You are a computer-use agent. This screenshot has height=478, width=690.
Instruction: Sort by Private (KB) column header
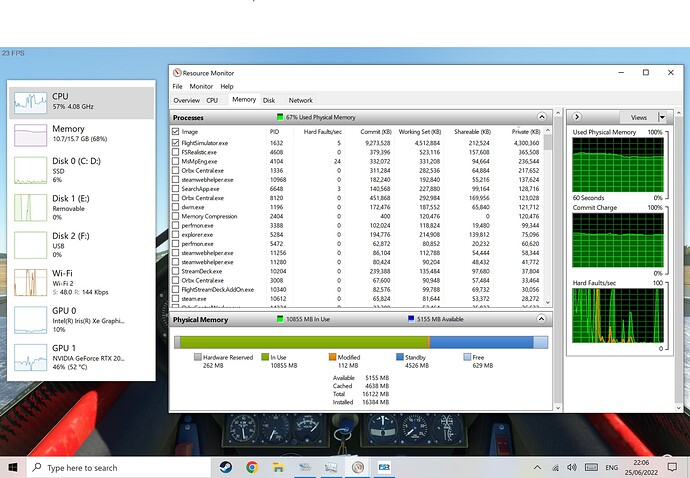tap(526, 132)
